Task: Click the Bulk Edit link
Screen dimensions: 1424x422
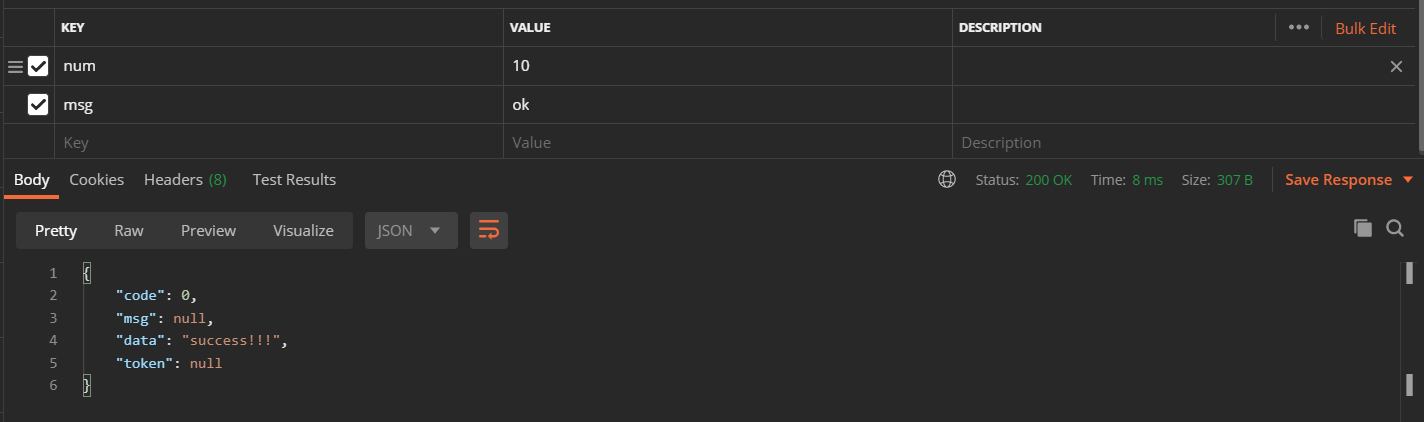Action: (x=1365, y=28)
